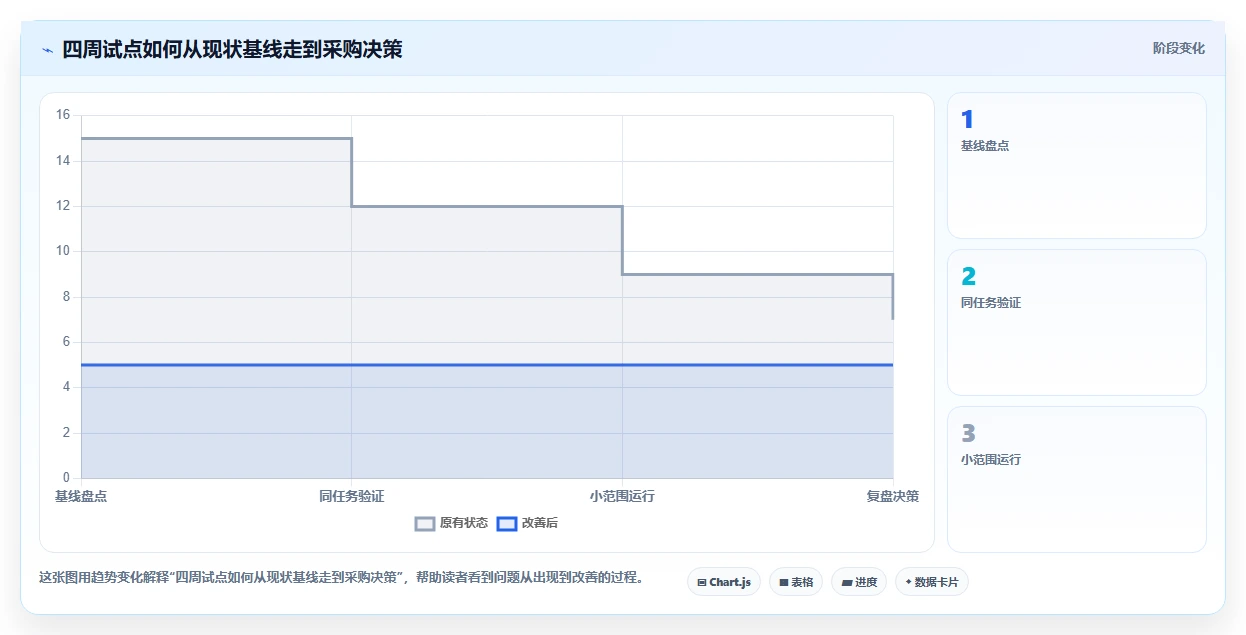Click y-axis value 8
This screenshot has height=635, width=1246.
(x=66, y=297)
